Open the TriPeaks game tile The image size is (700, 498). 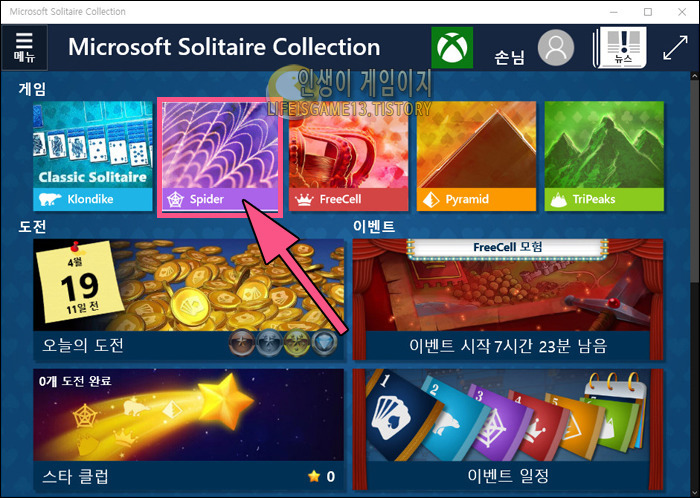[604, 156]
